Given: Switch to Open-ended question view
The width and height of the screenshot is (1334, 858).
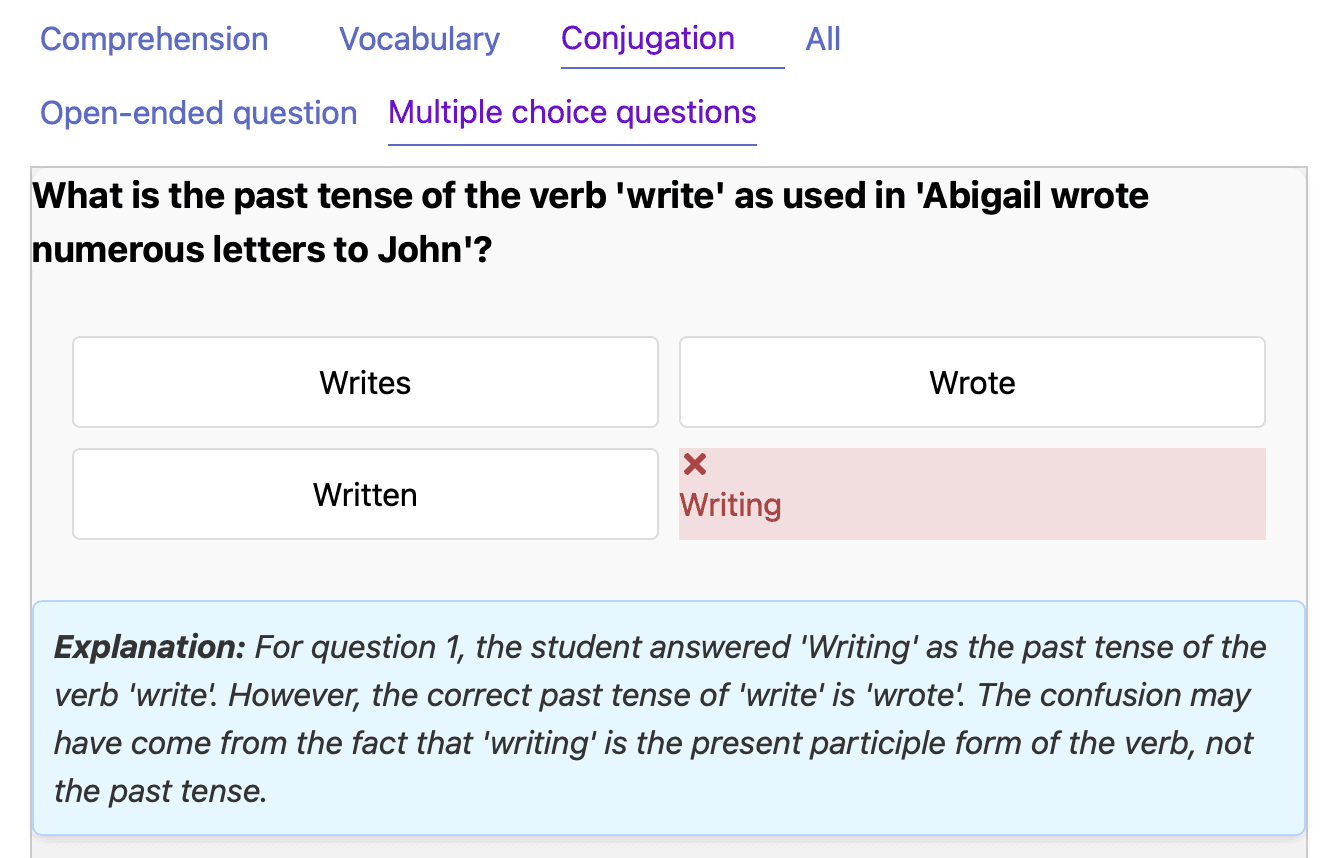Looking at the screenshot, I should tap(198, 113).
